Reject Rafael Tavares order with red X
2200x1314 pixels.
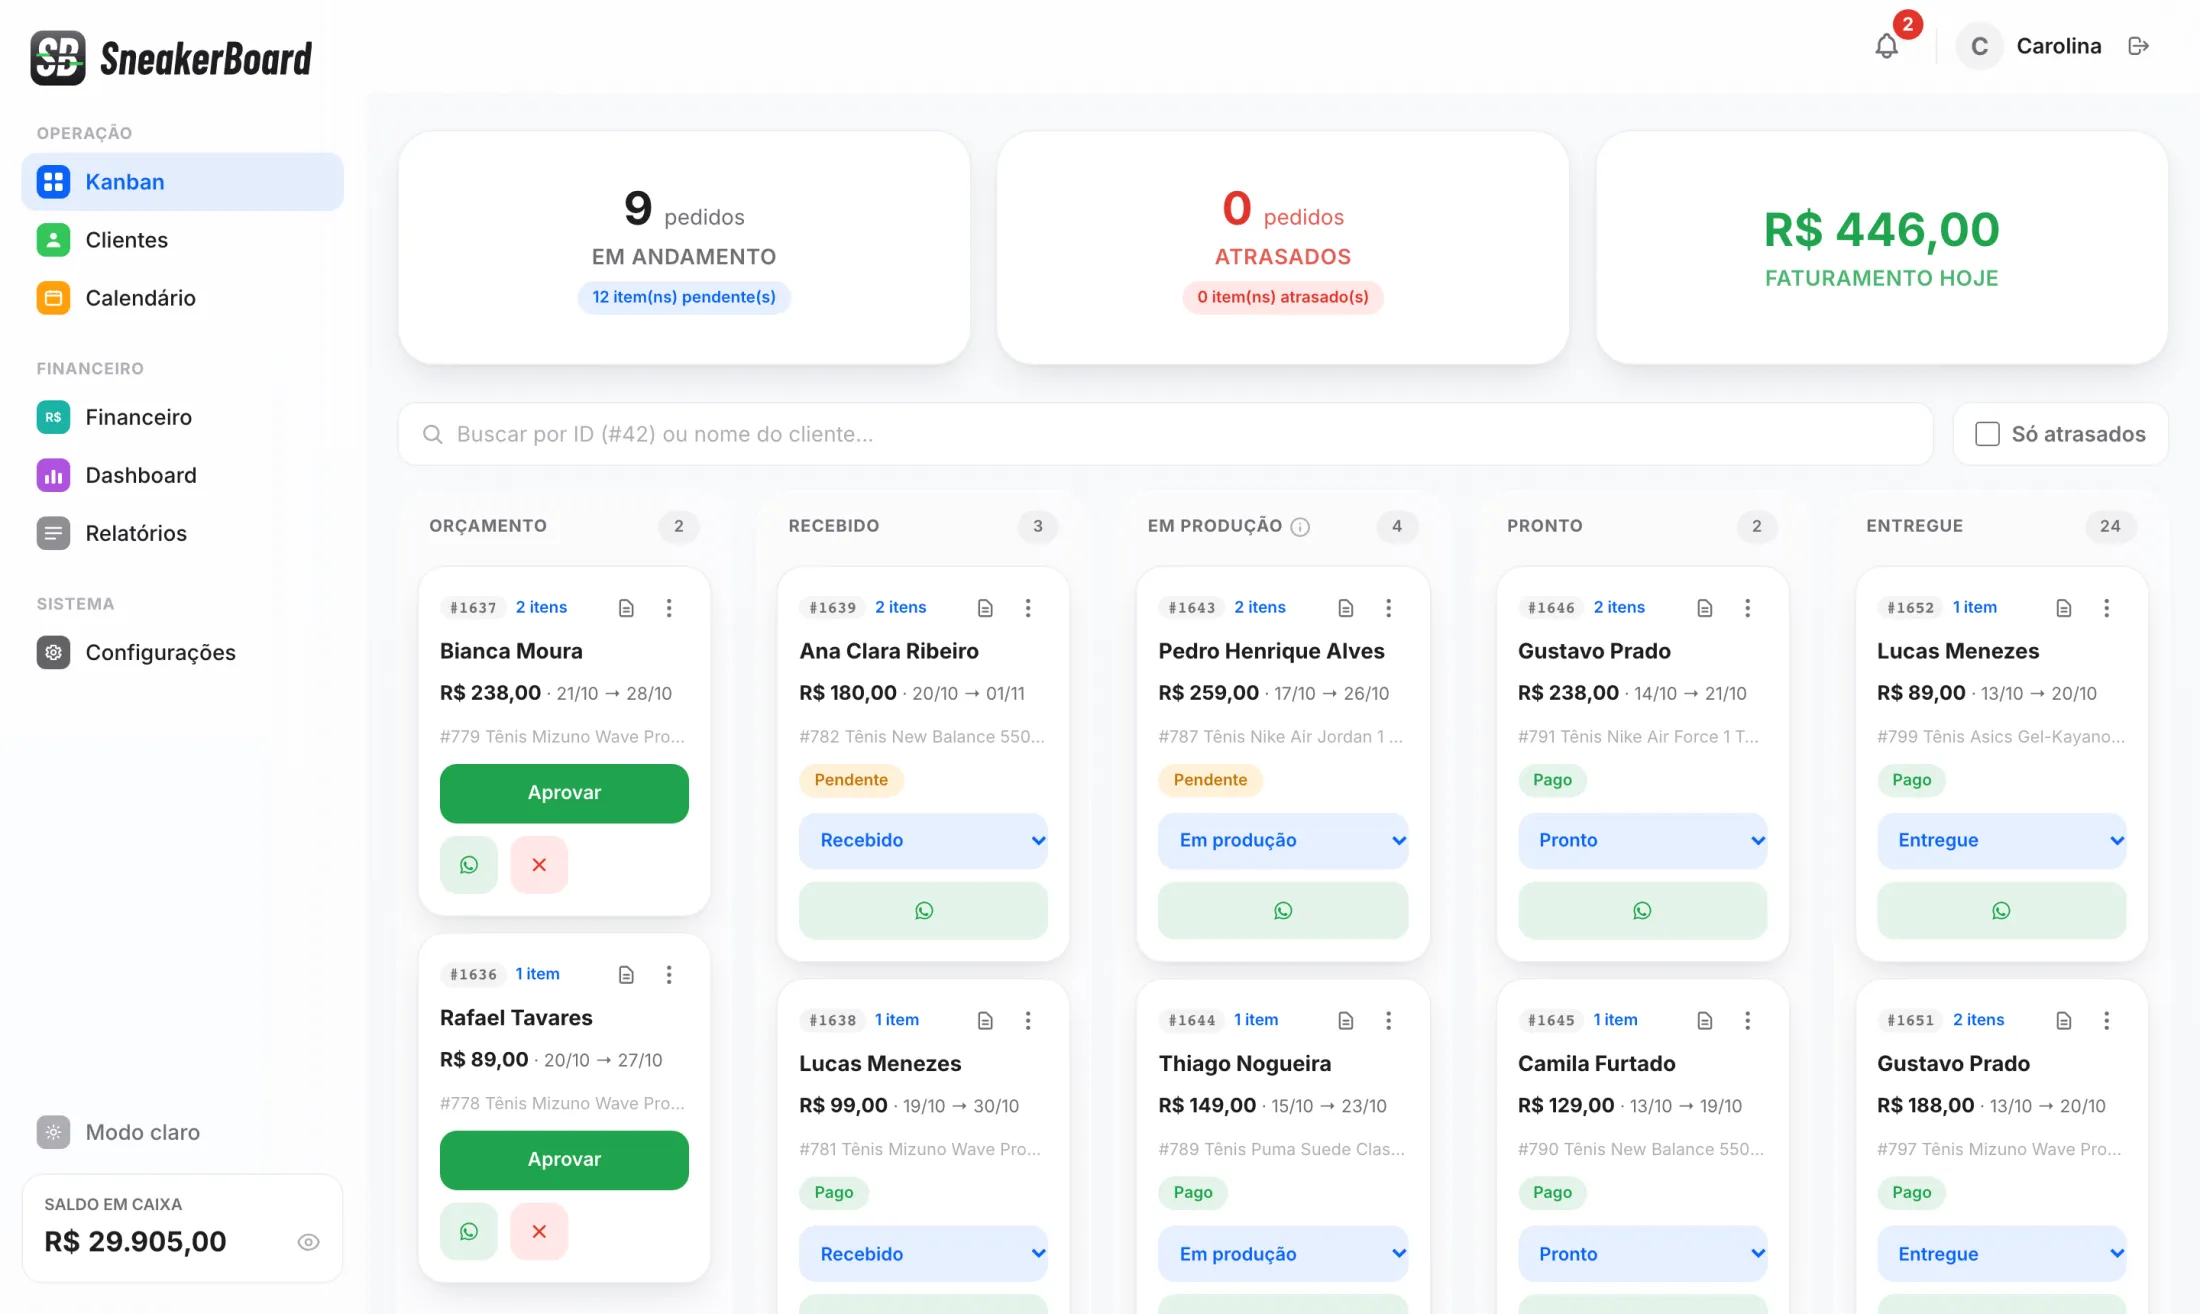(539, 1232)
